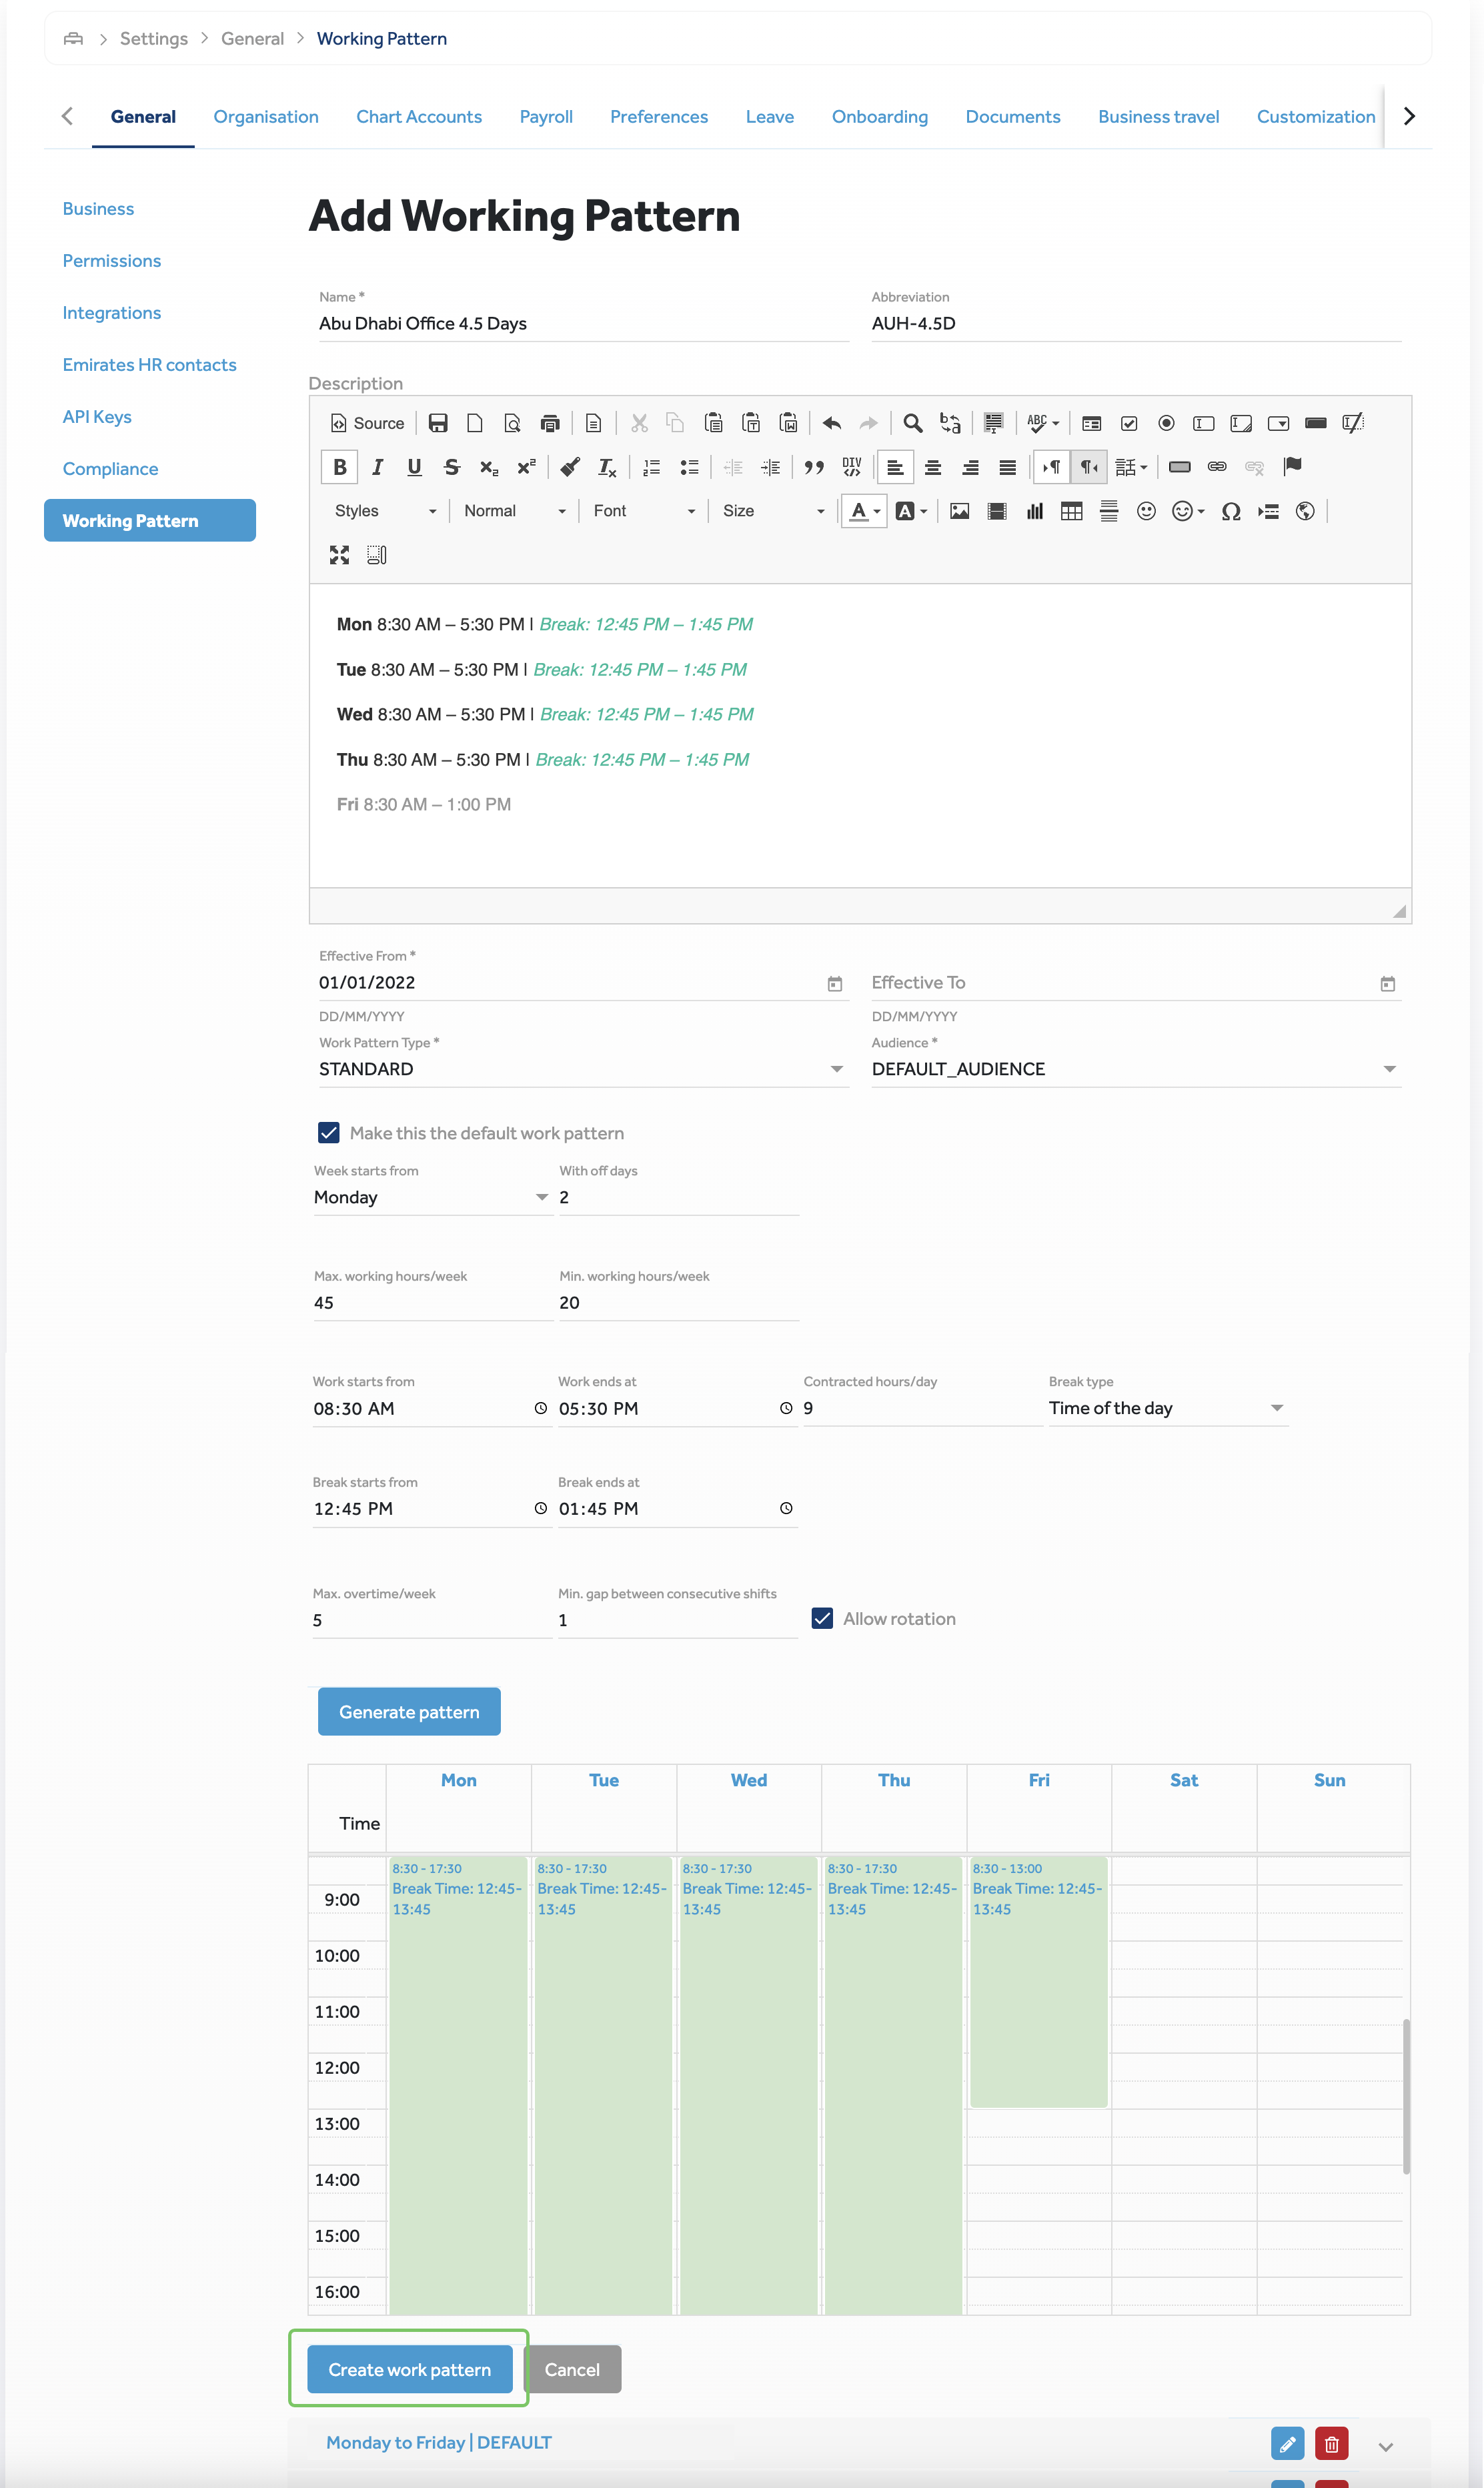Image resolution: width=1484 pixels, height=2488 pixels.
Task: Insert a checkbox form element icon
Action: [1128, 423]
